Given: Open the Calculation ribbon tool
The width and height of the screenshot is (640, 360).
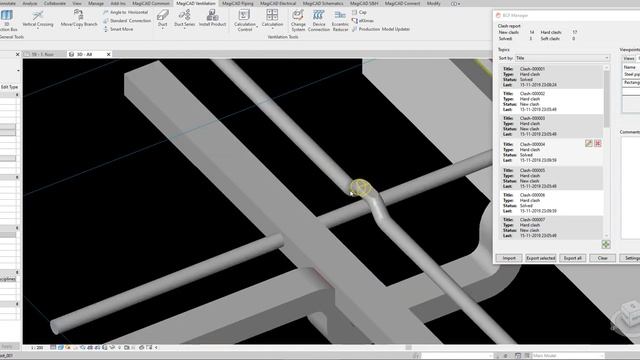Looking at the screenshot, I should point(272,18).
